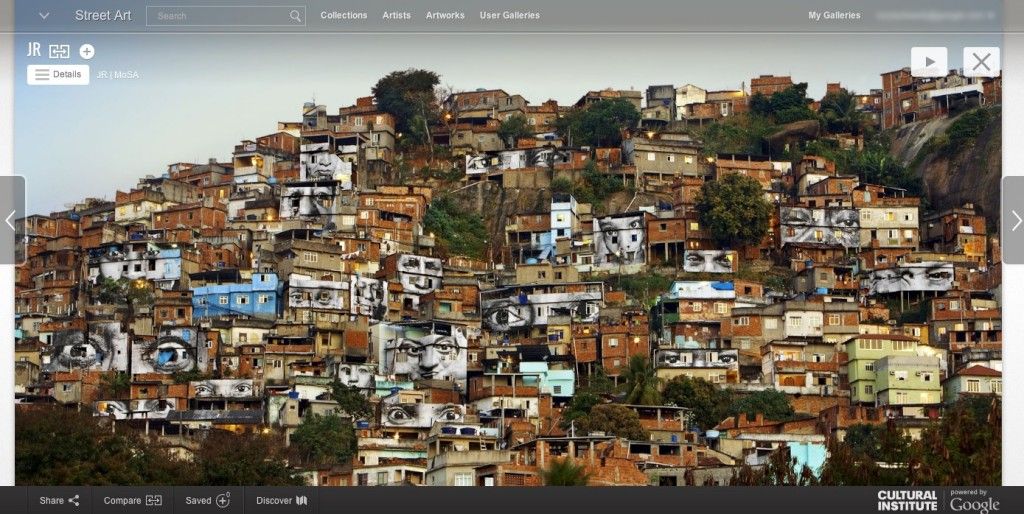Click the plus icon to save artwork
The width and height of the screenshot is (1024, 514).
tap(87, 51)
